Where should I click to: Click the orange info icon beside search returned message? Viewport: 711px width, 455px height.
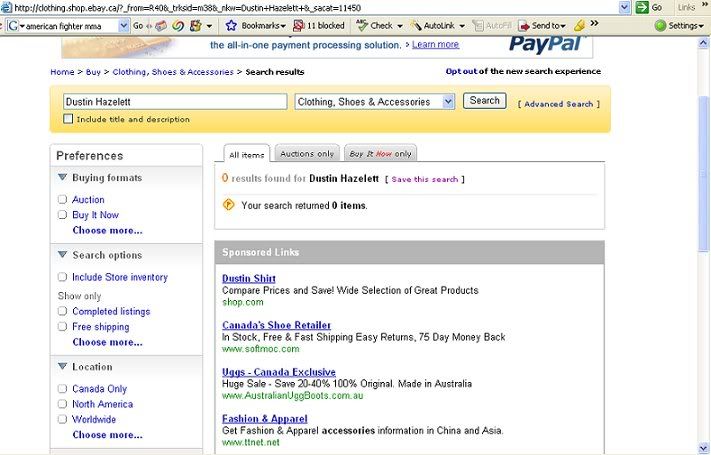(x=228, y=205)
